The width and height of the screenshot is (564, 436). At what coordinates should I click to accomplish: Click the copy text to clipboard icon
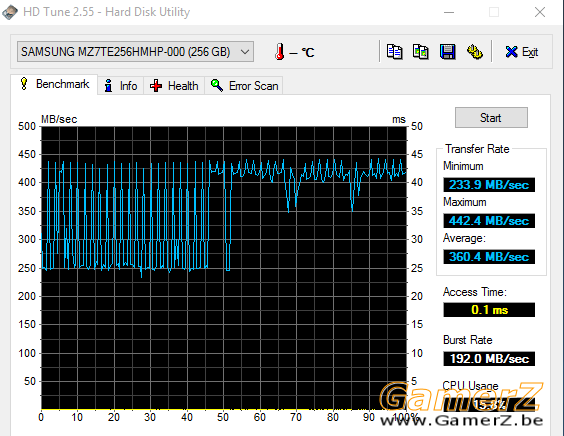pos(395,52)
